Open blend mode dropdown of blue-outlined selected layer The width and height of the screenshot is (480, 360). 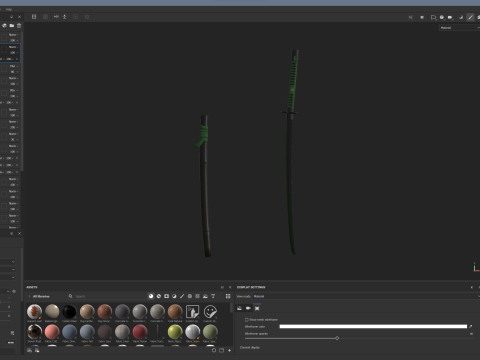click(13, 47)
